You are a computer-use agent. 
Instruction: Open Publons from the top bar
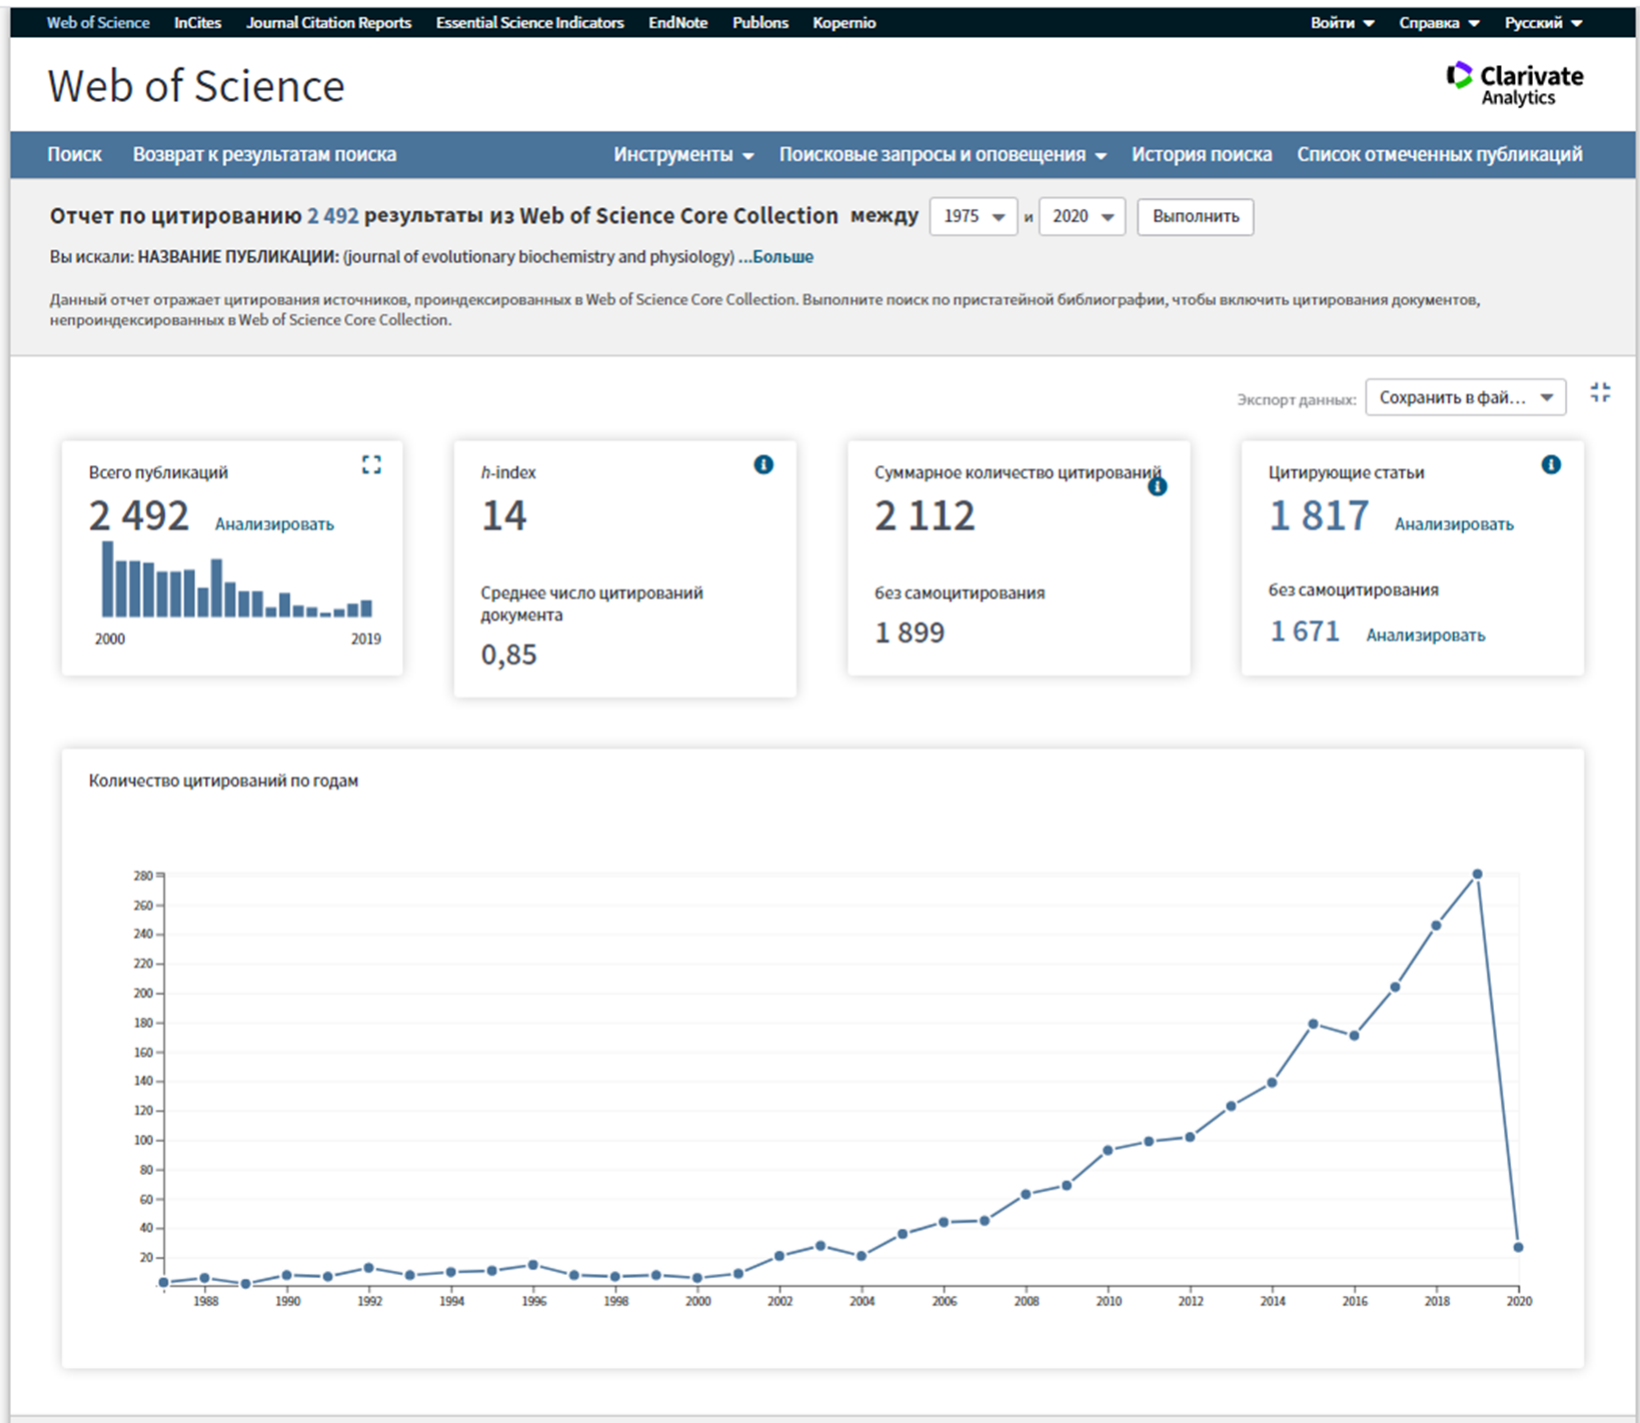click(760, 22)
